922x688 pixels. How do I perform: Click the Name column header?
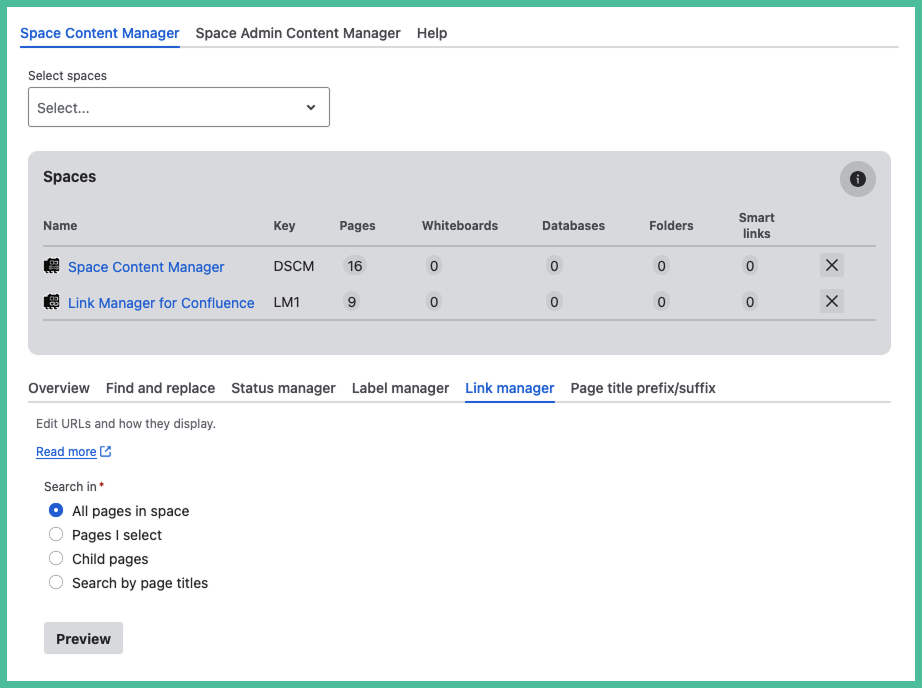tap(60, 226)
